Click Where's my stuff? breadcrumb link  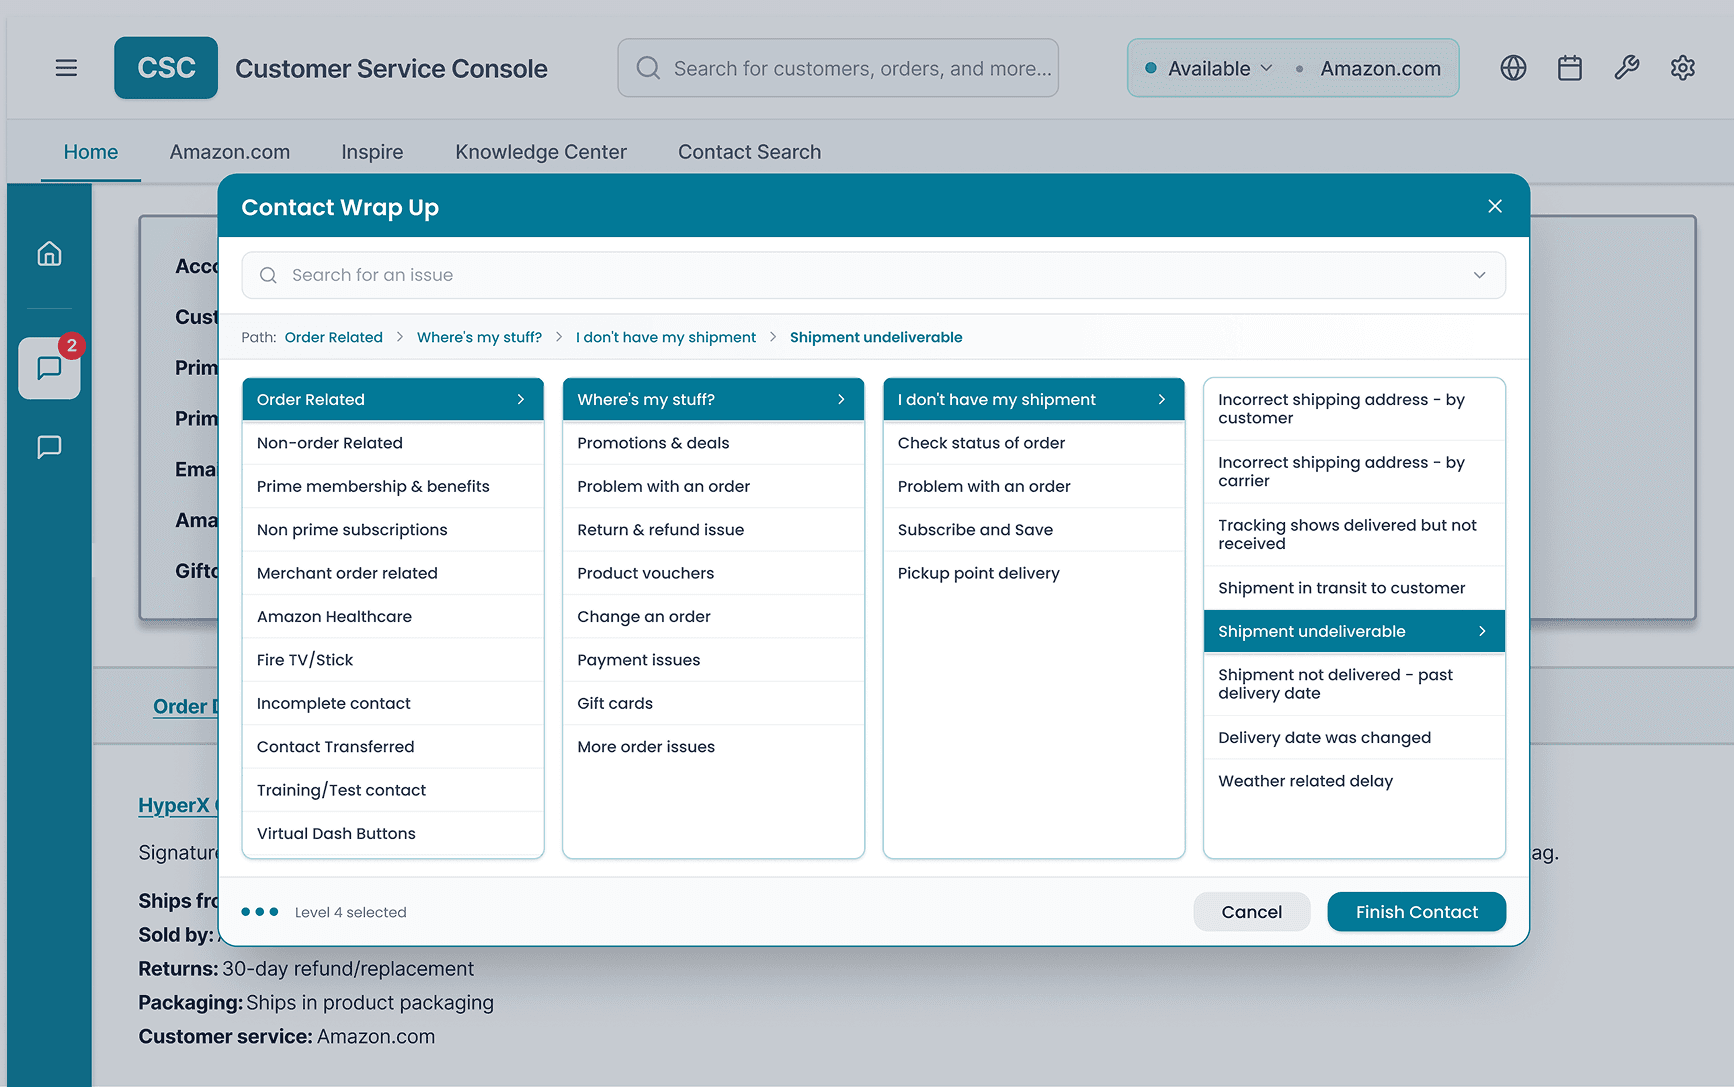coord(479,337)
